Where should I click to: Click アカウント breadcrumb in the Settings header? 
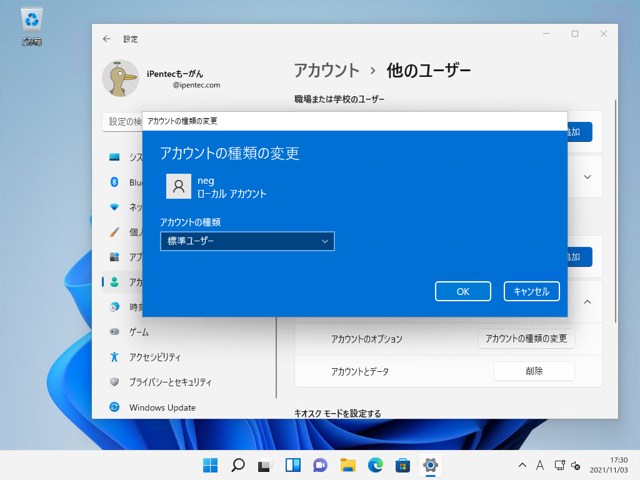pos(327,70)
